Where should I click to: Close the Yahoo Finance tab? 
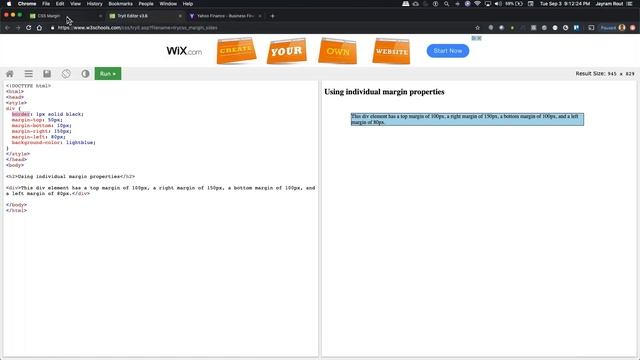tap(260, 16)
